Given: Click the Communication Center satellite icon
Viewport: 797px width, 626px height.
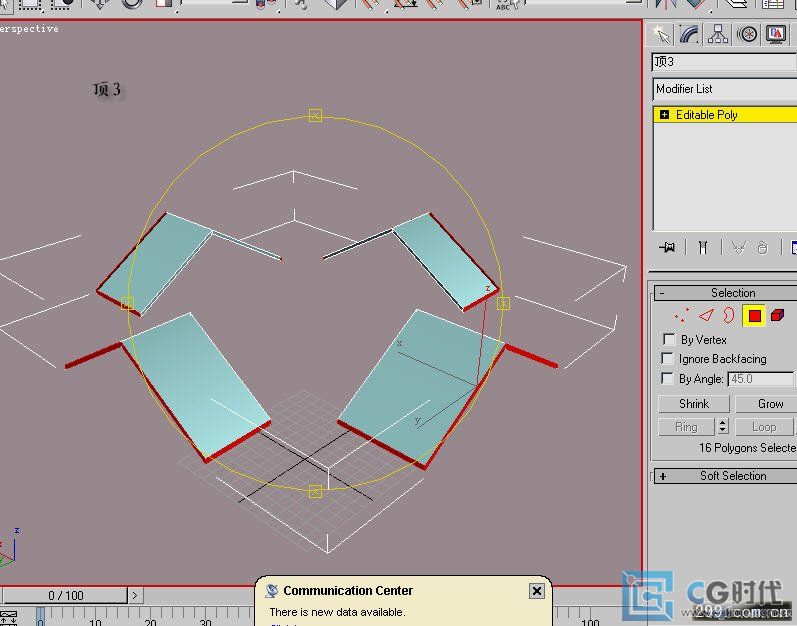Looking at the screenshot, I should [272, 590].
